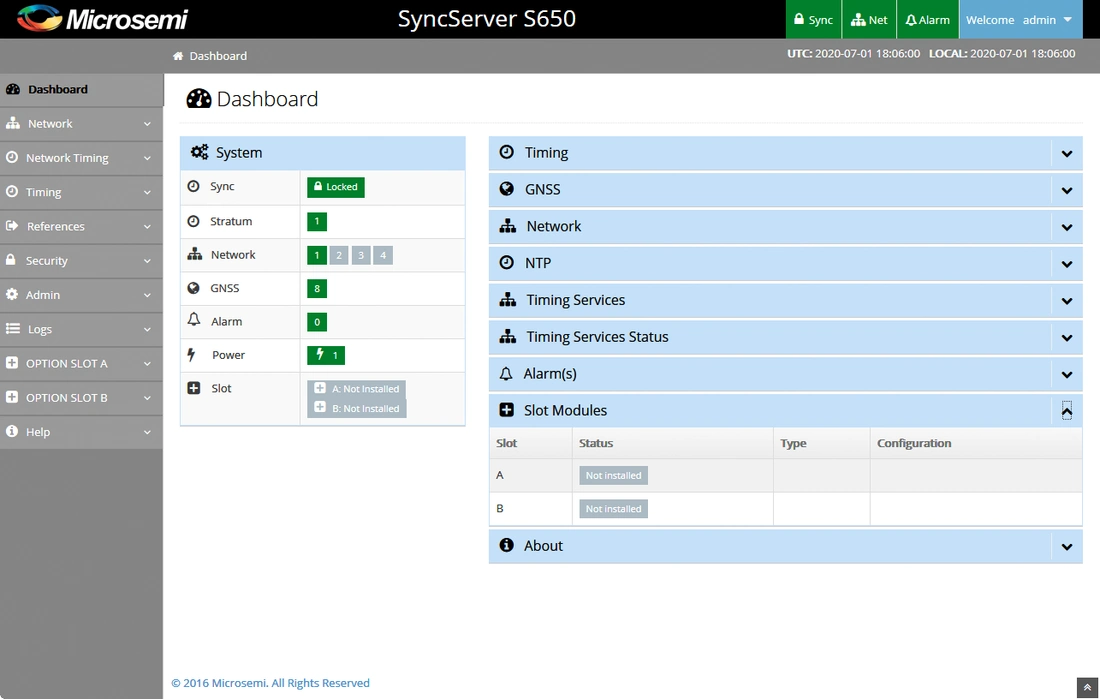Click the clock icon in the NTP panel header

(x=507, y=262)
